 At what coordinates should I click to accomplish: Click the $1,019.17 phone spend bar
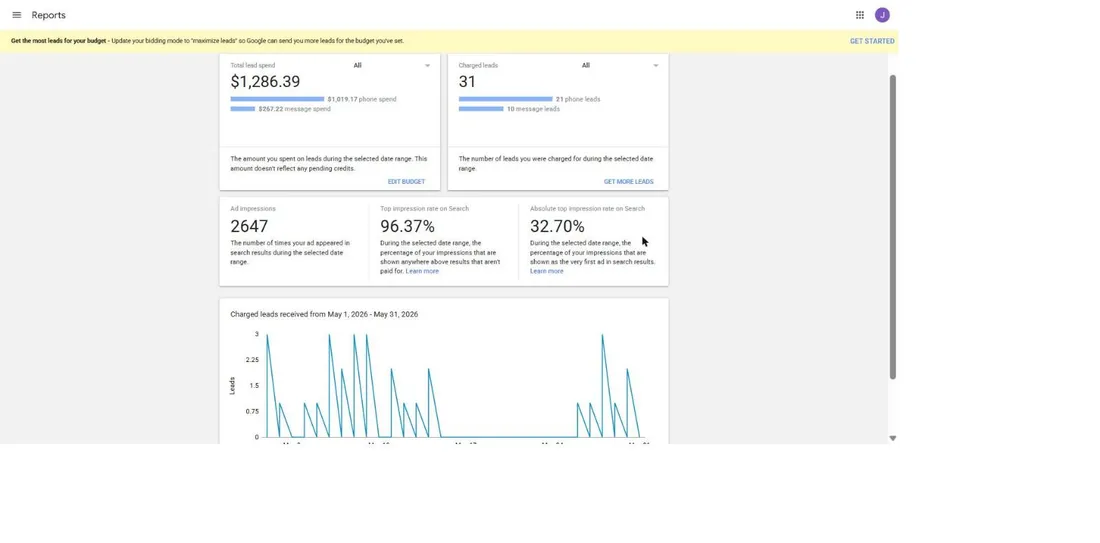(x=277, y=100)
